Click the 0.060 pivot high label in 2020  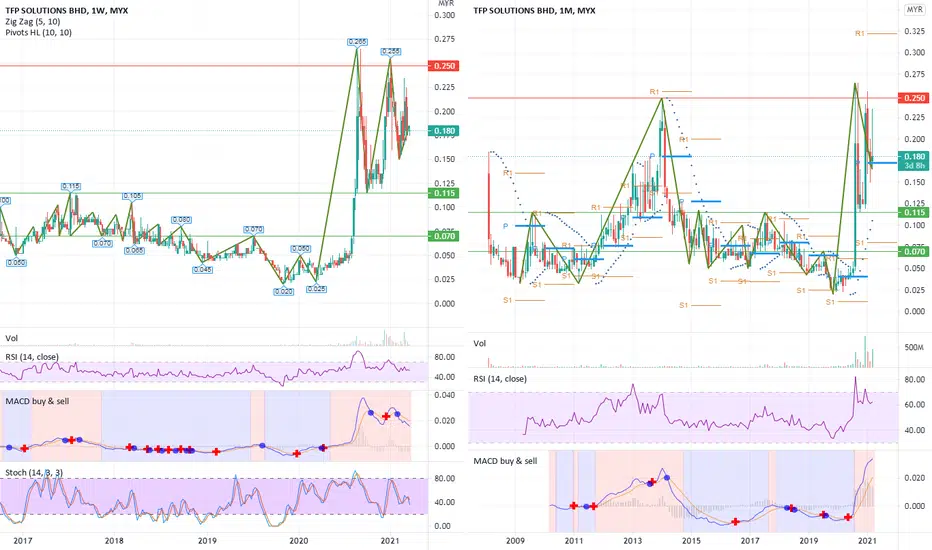coord(301,249)
